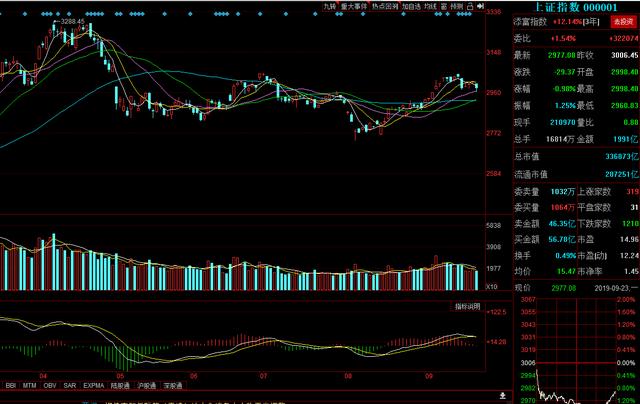Click the red 去投资 button

click(x=623, y=21)
